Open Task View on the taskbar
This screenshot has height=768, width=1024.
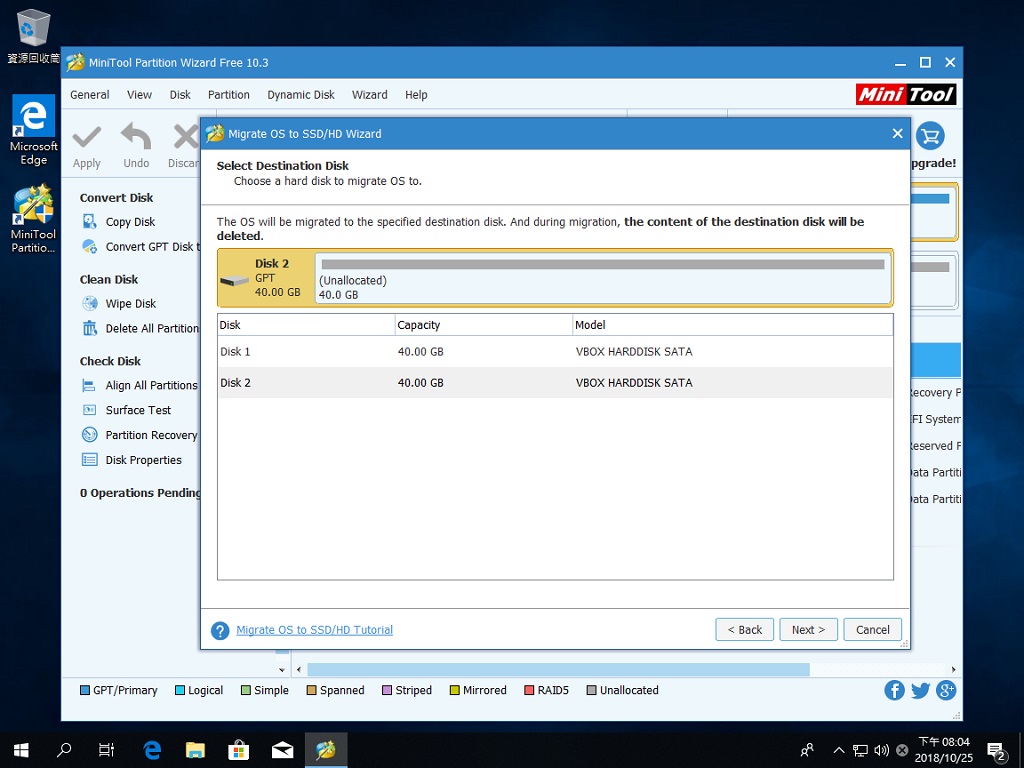click(x=106, y=750)
